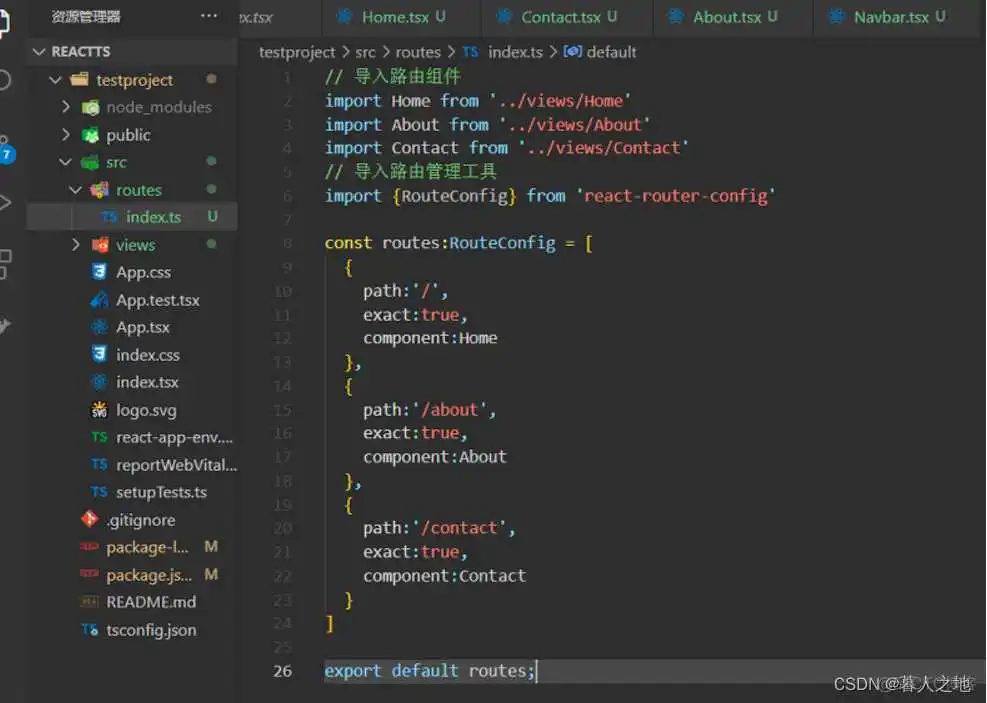This screenshot has width=987, height=703.
Task: Click the Explorer More Actions ellipsis icon
Action: click(x=208, y=15)
